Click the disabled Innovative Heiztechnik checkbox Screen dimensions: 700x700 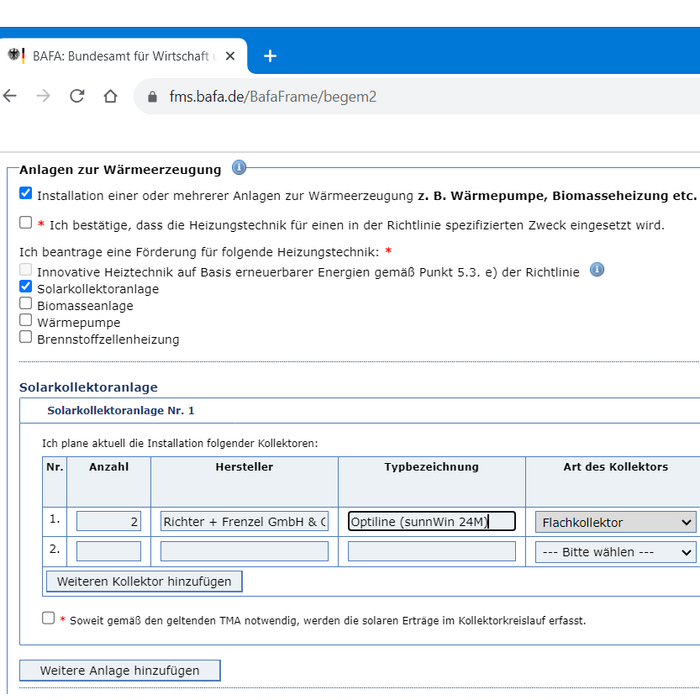[26, 269]
